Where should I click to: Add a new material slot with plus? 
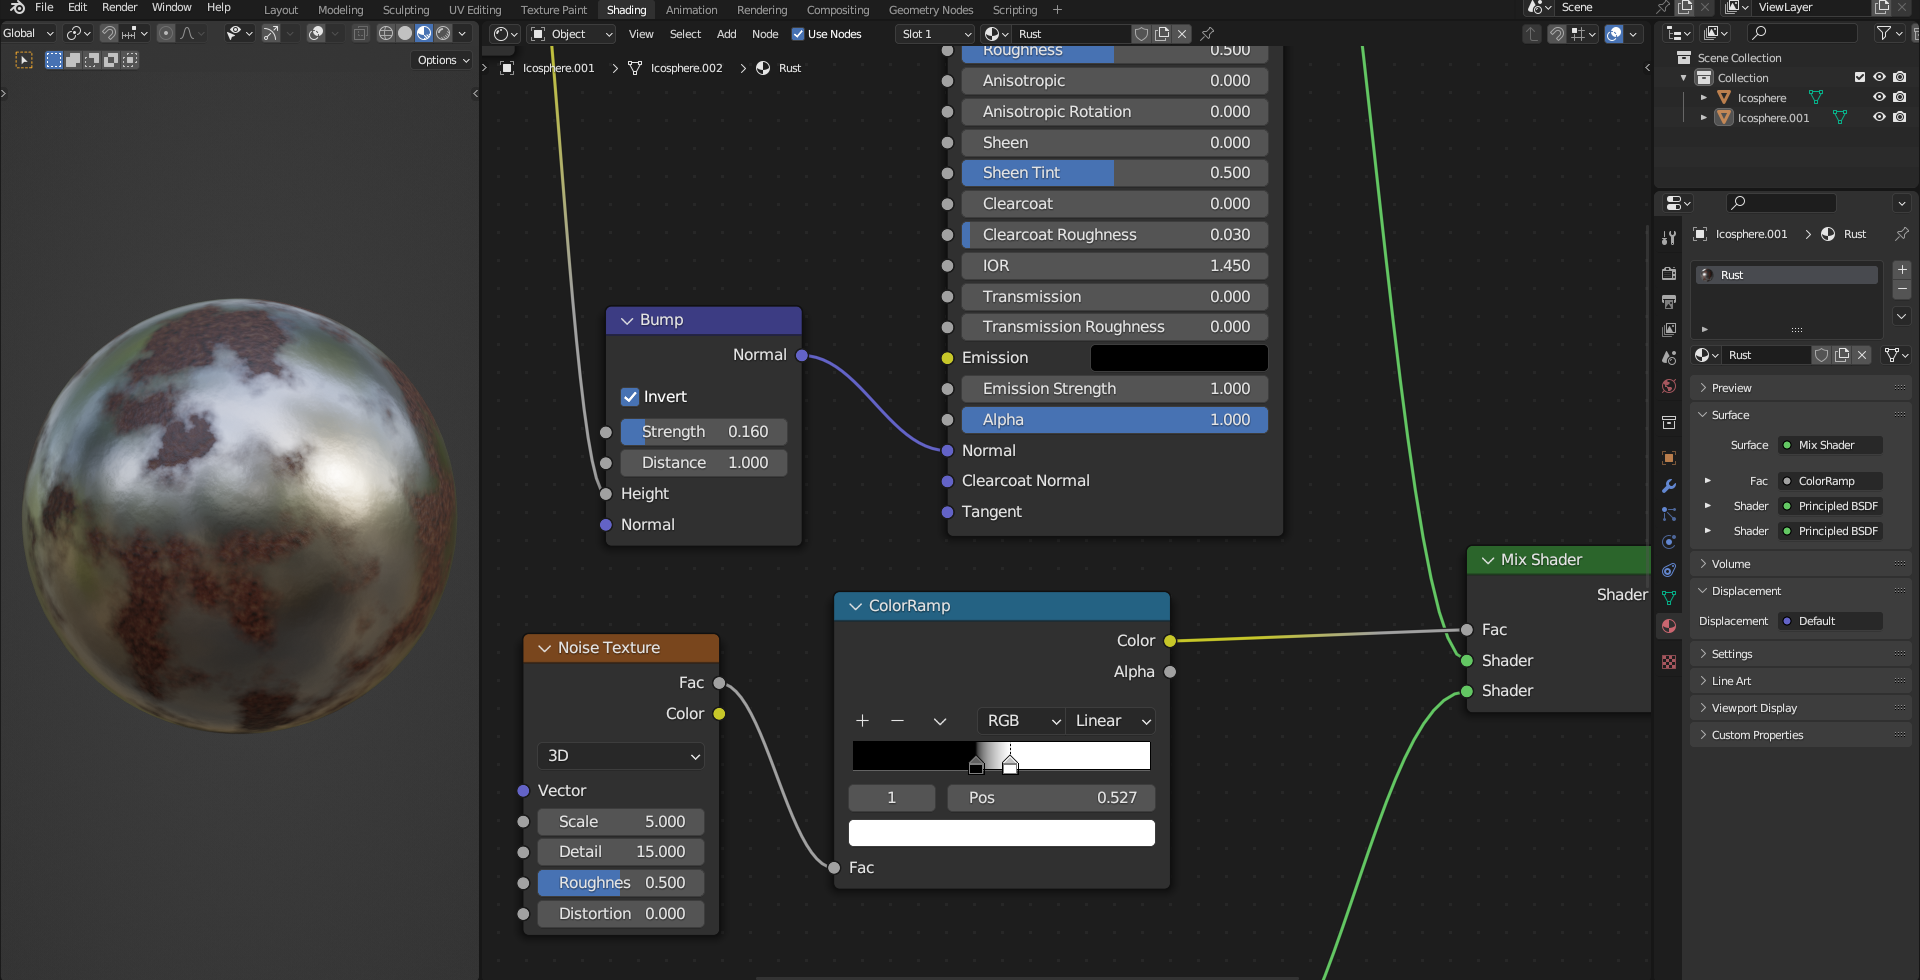pos(1902,270)
